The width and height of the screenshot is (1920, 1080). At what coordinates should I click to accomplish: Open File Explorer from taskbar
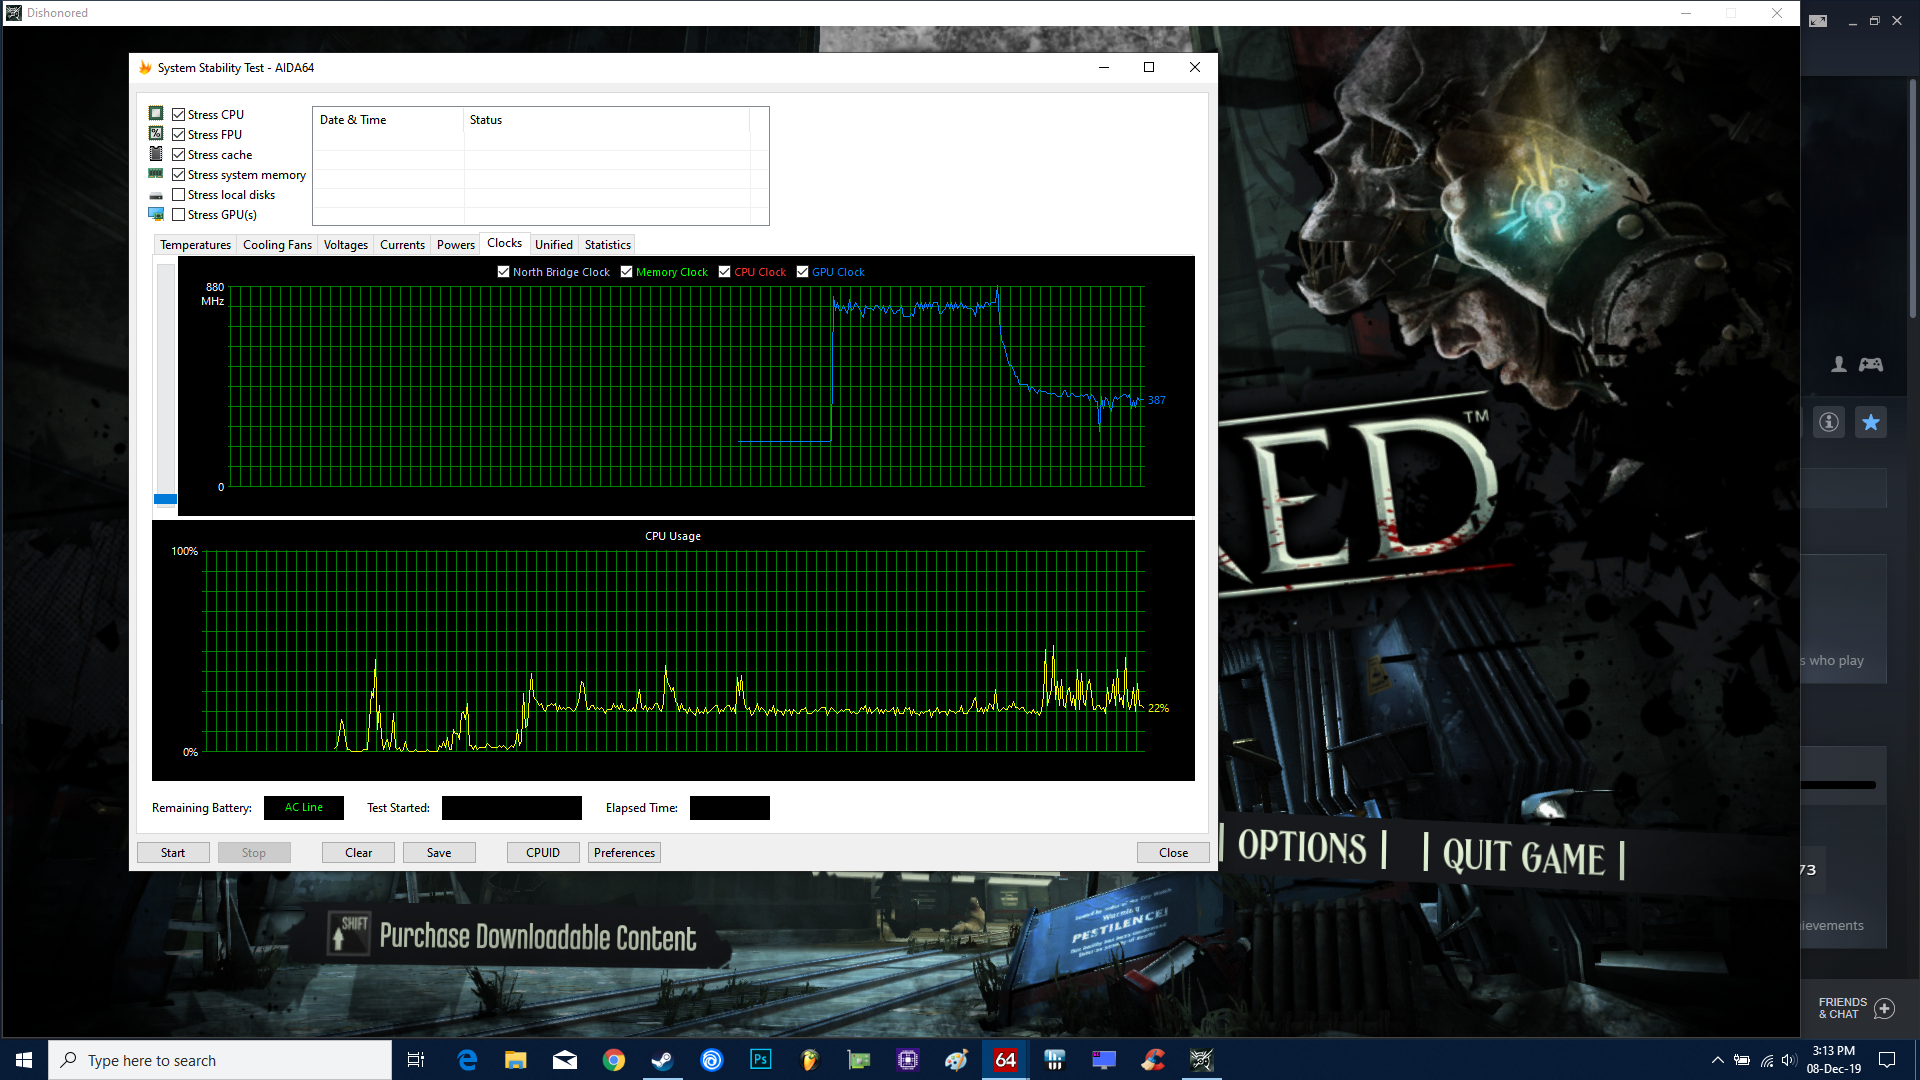516,1060
